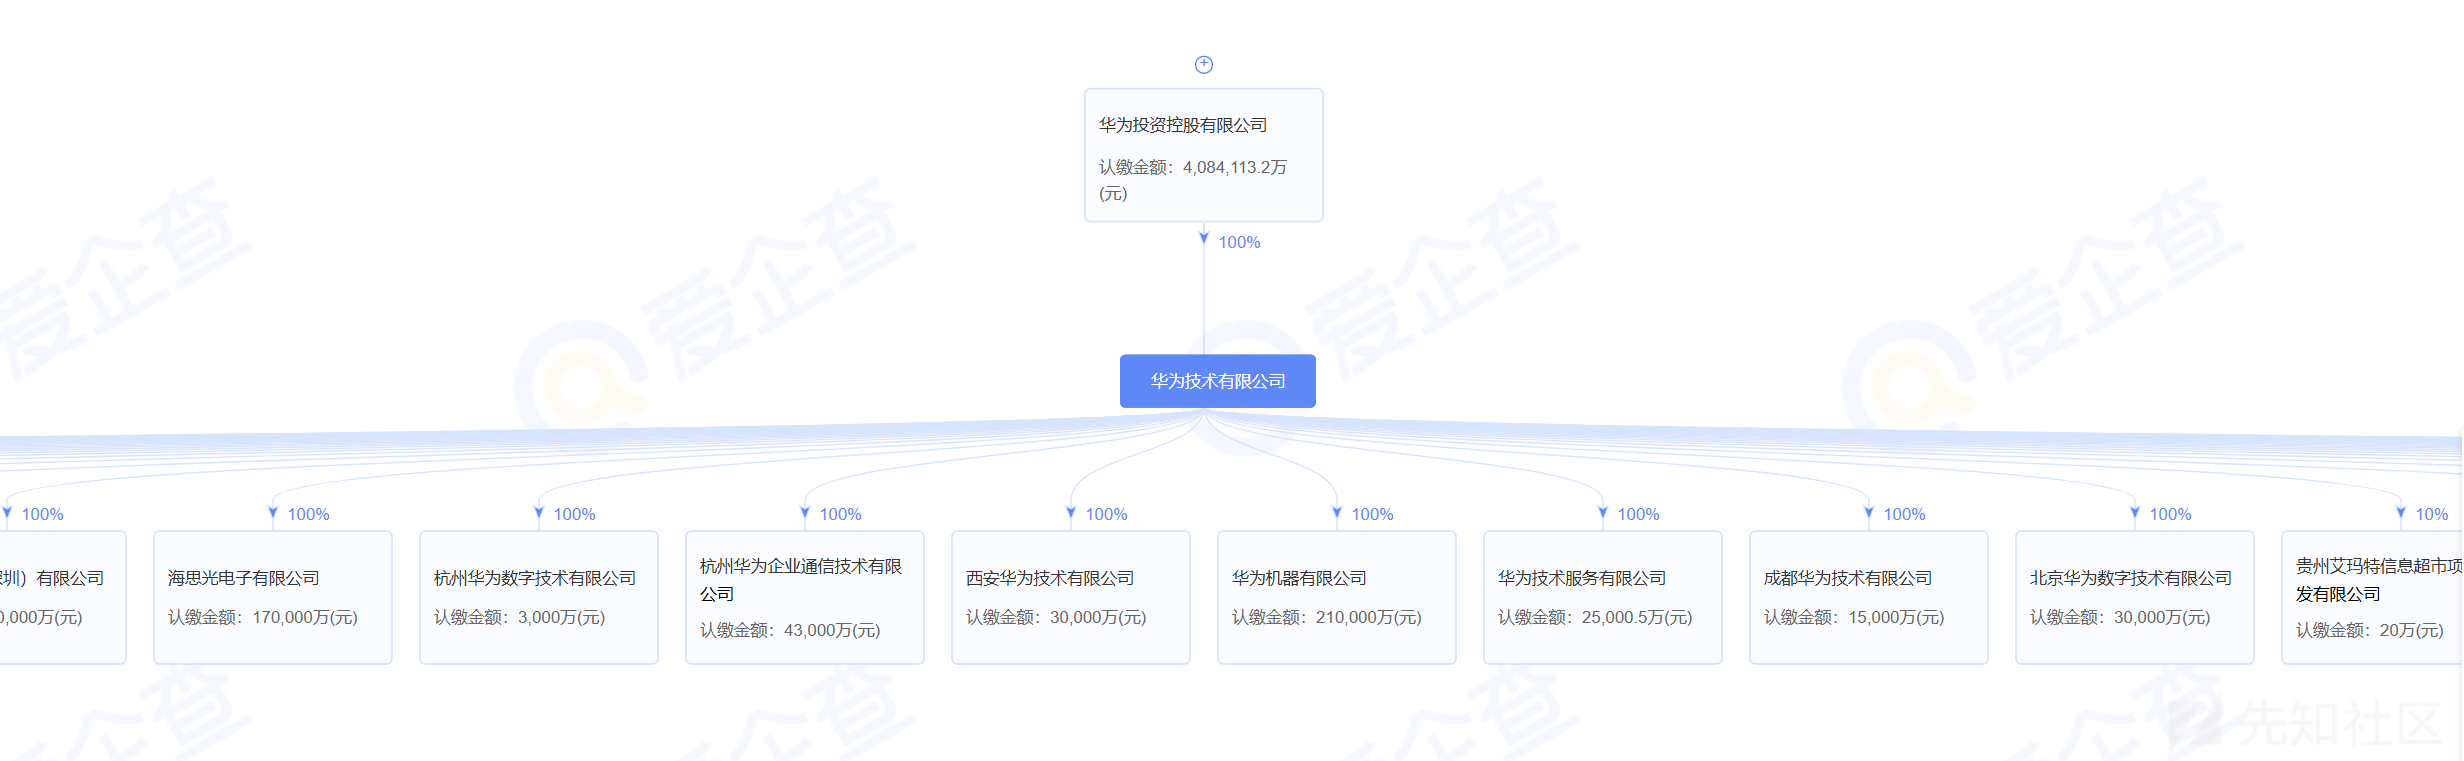Open the 贵州艾玛特信息超市 company card
2464x761 pixels.
[x=2372, y=597]
